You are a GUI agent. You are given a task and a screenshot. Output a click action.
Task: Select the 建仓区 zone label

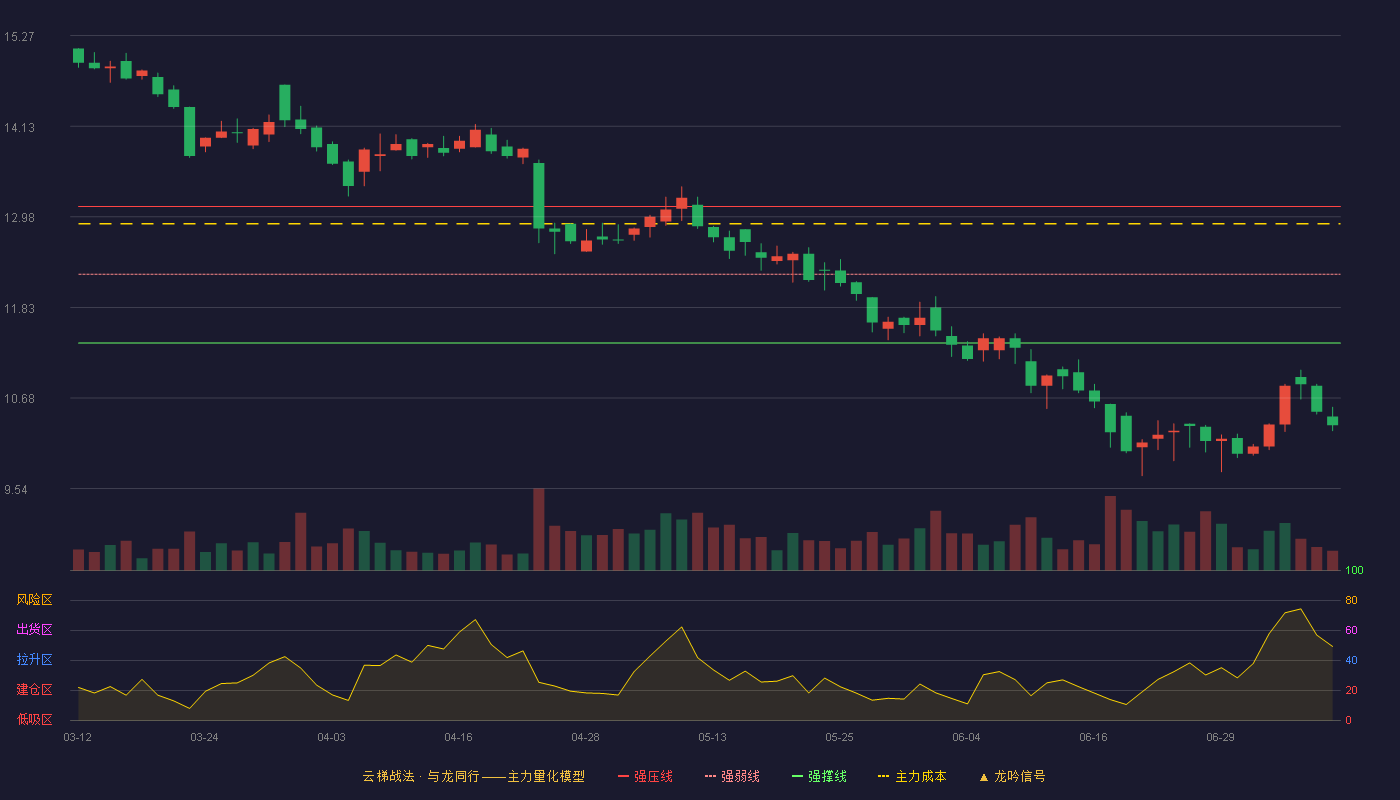tap(34, 690)
